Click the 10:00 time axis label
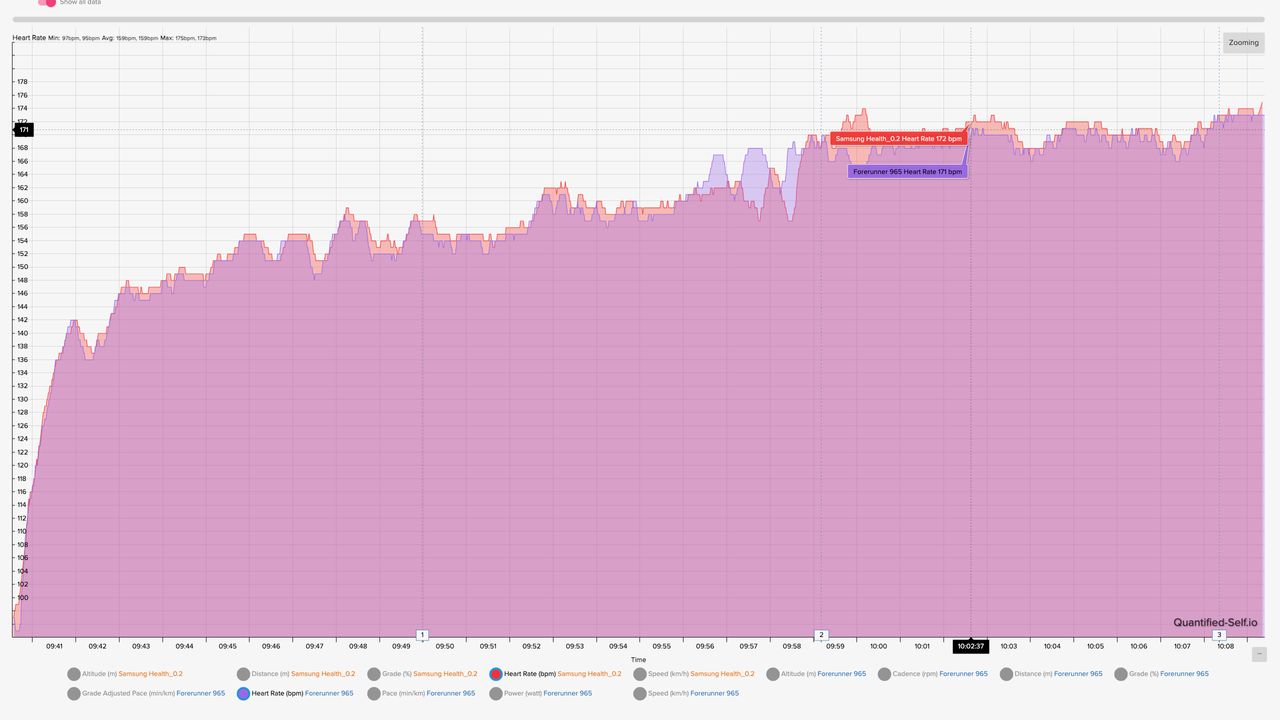Viewport: 1280px width, 720px height. (879, 646)
